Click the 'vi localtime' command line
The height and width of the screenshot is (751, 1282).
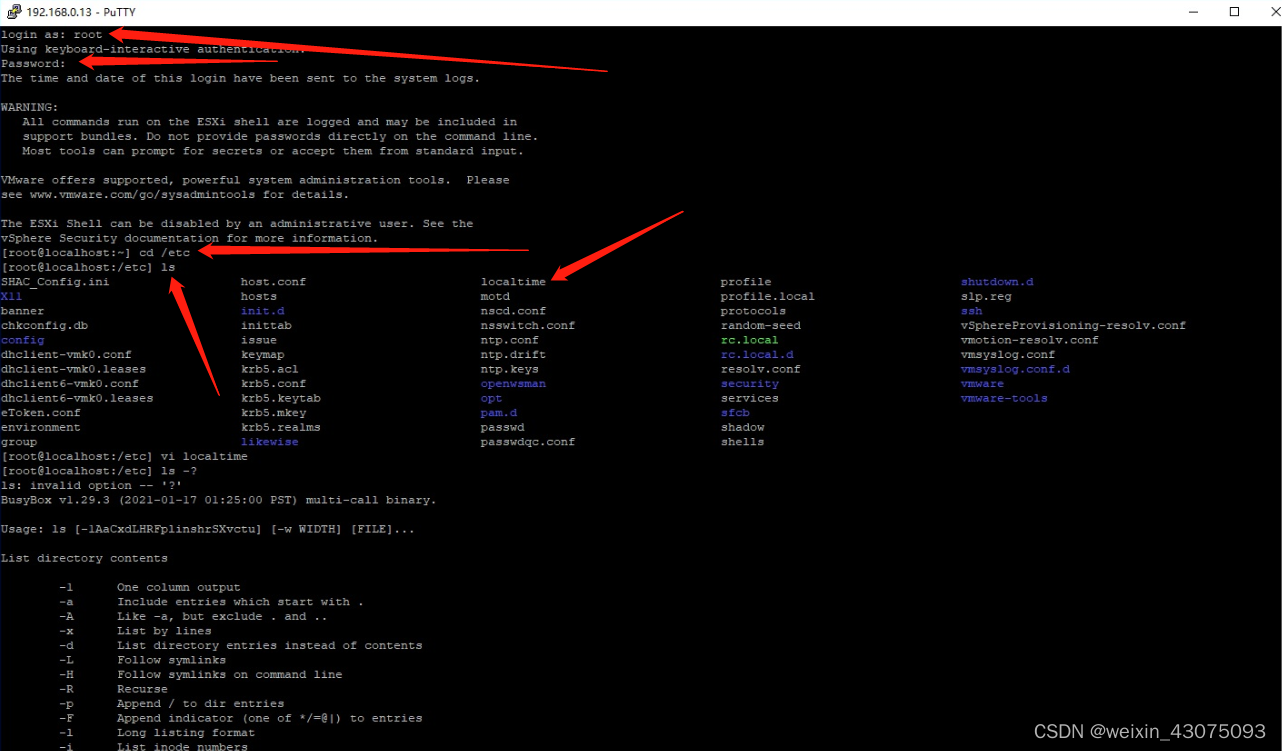point(125,456)
